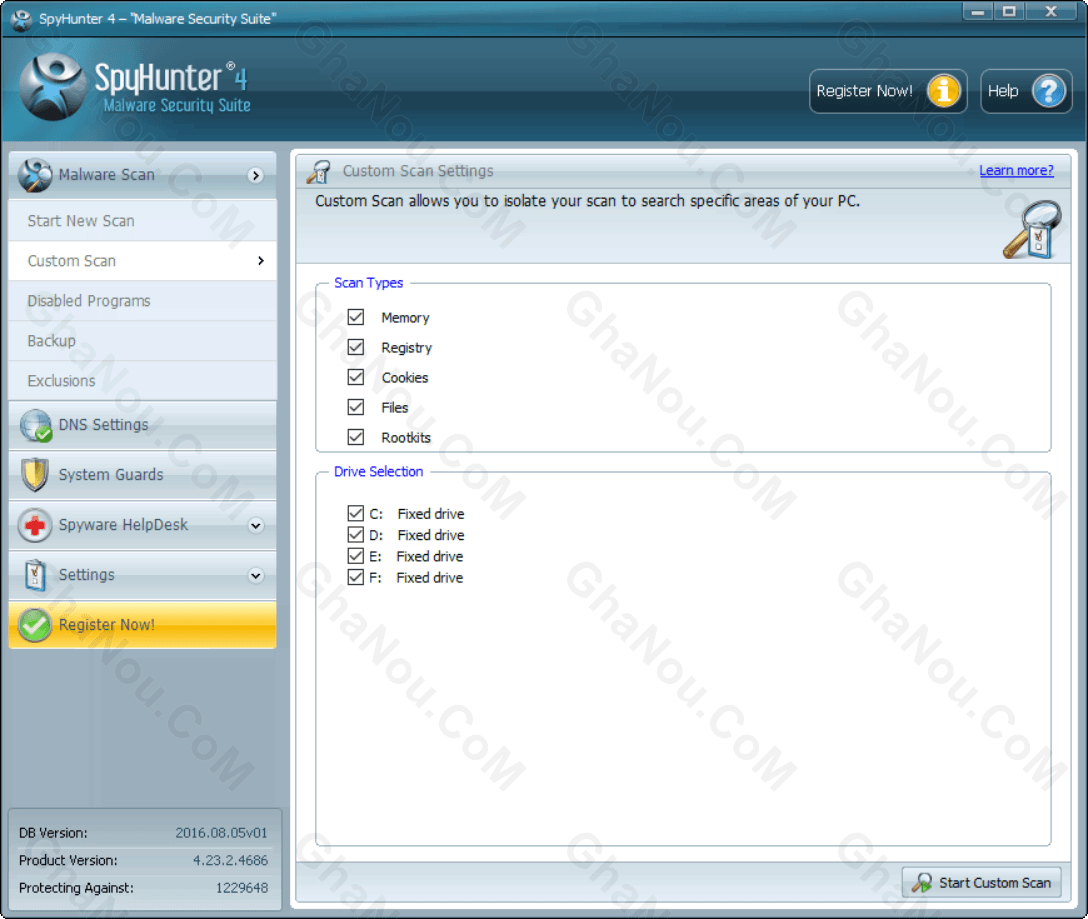Expand the Settings dropdown arrow
Viewport: 1088px width, 919px height.
(255, 575)
